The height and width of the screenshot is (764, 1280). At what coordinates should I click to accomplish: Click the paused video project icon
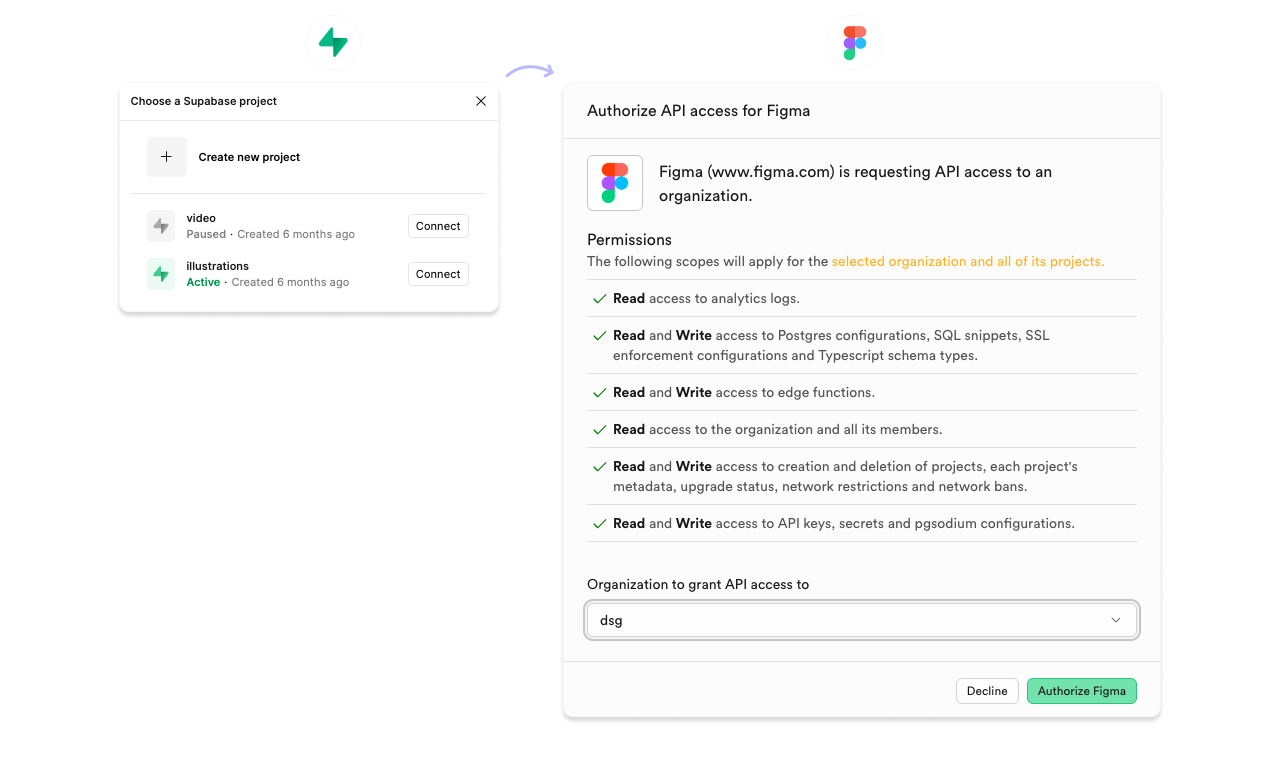click(161, 226)
